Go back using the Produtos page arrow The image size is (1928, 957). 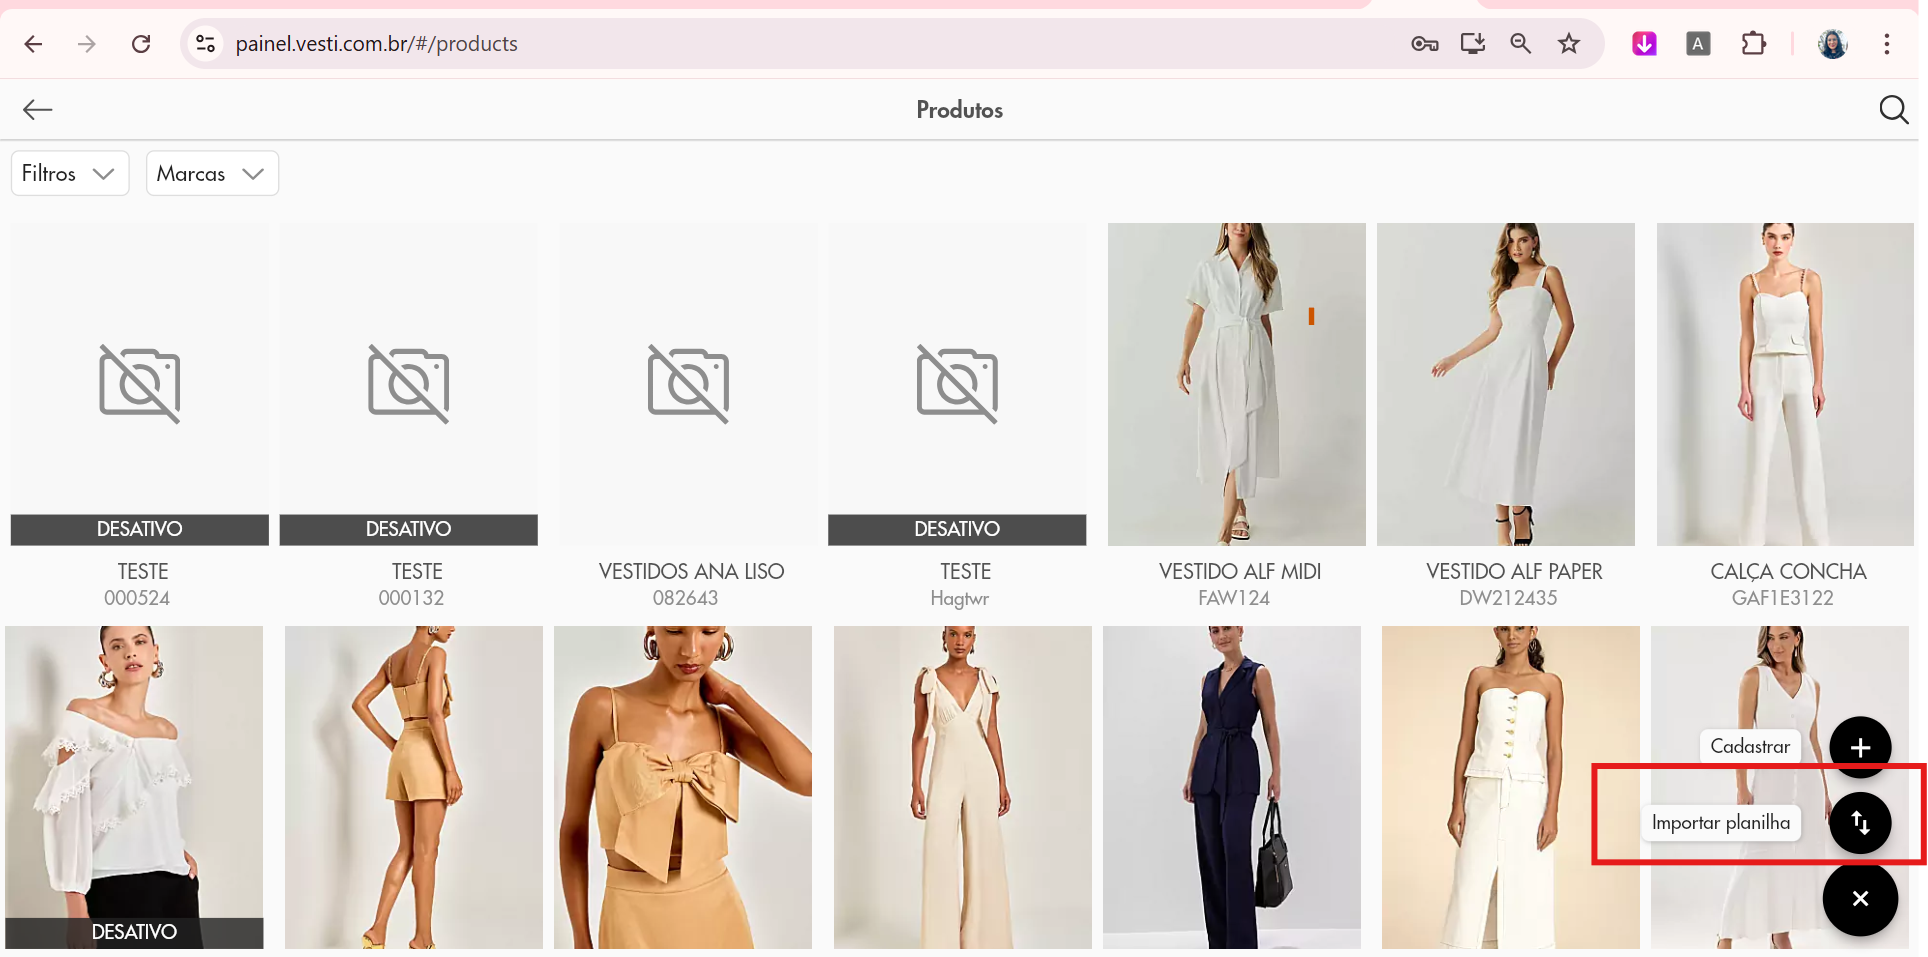pos(38,110)
